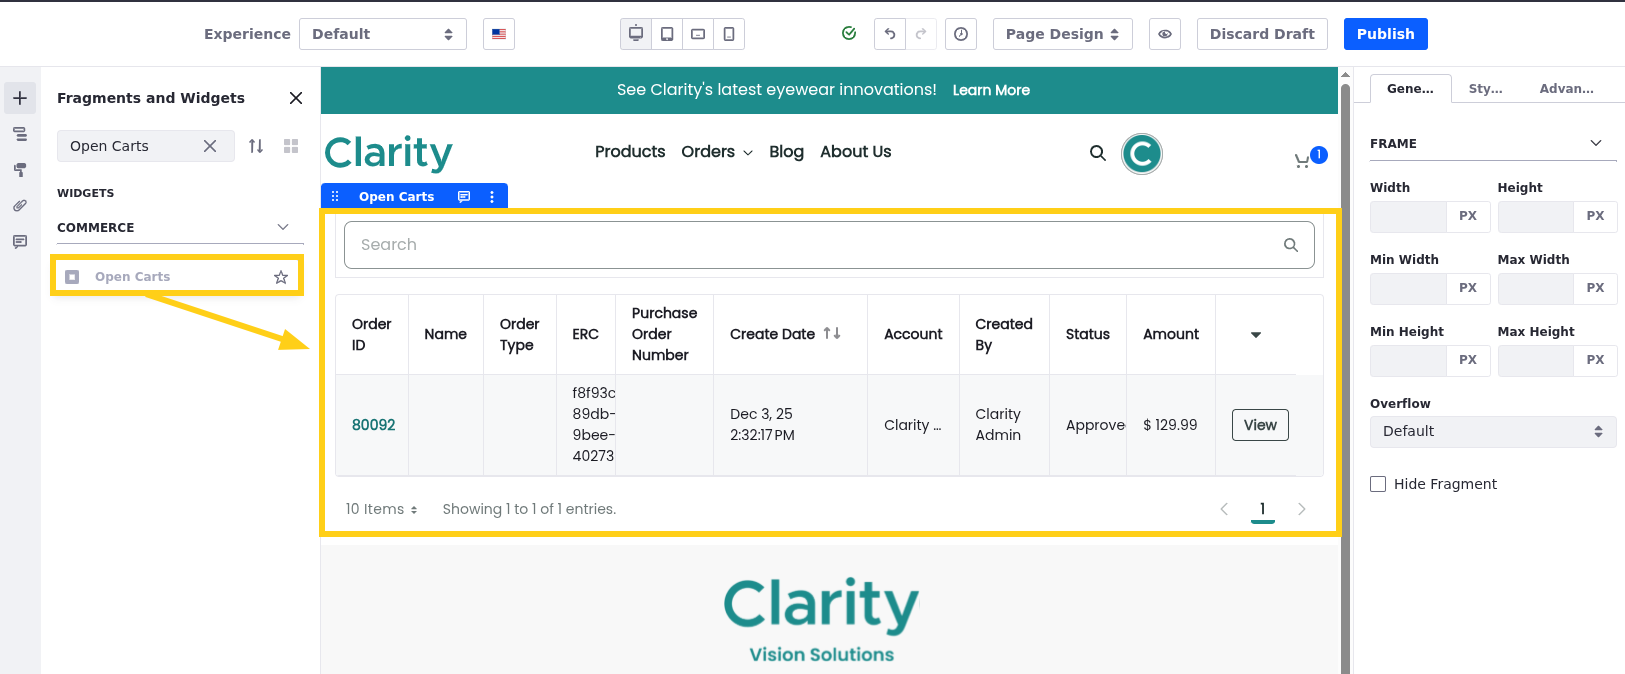
Task: Click the green saved status check icon
Action: point(849,33)
